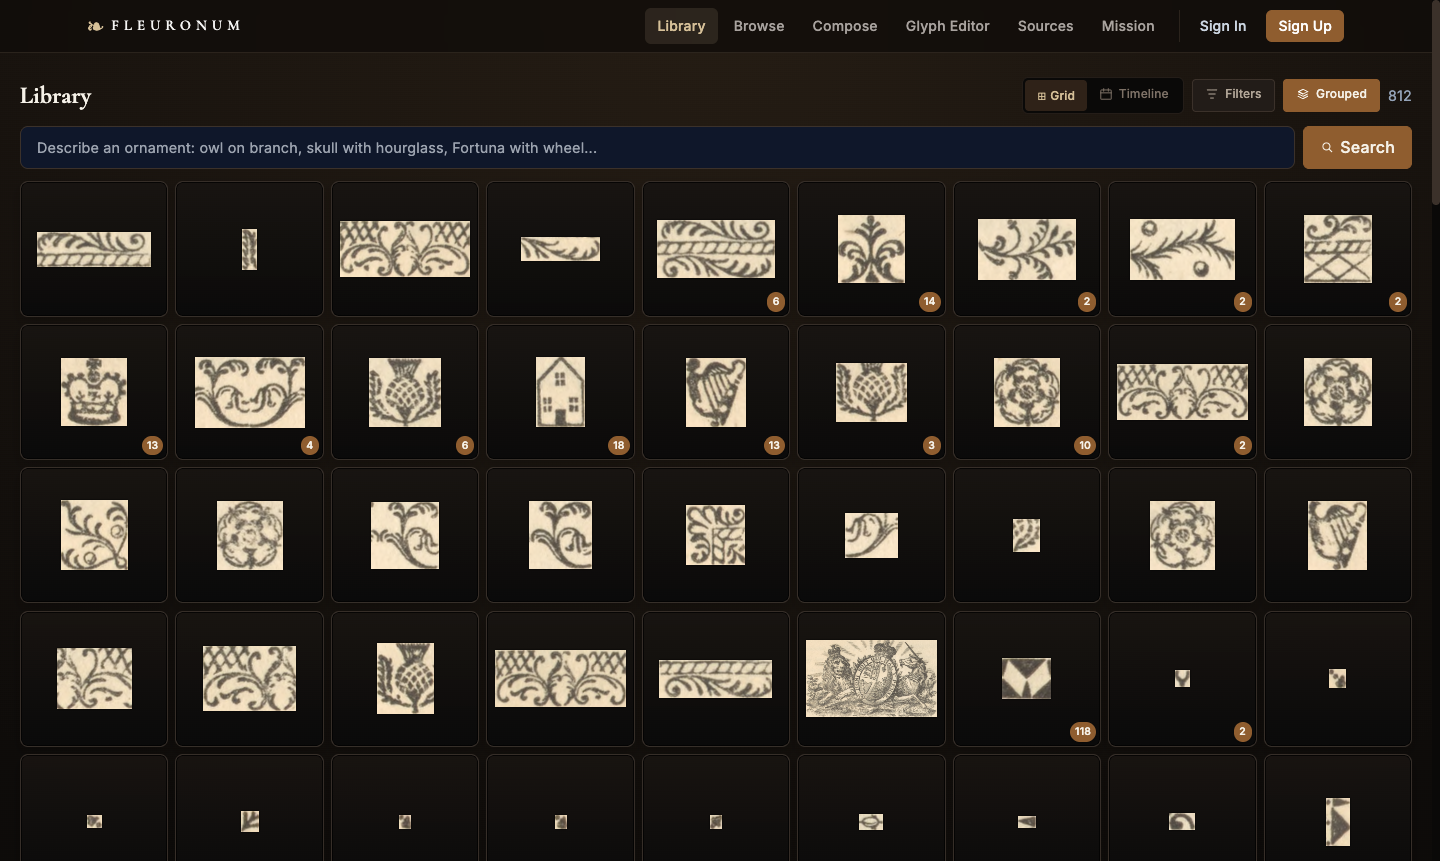This screenshot has height=861, width=1440.
Task: Open the branch with dots ornament thumbnail
Action: pos(1182,249)
